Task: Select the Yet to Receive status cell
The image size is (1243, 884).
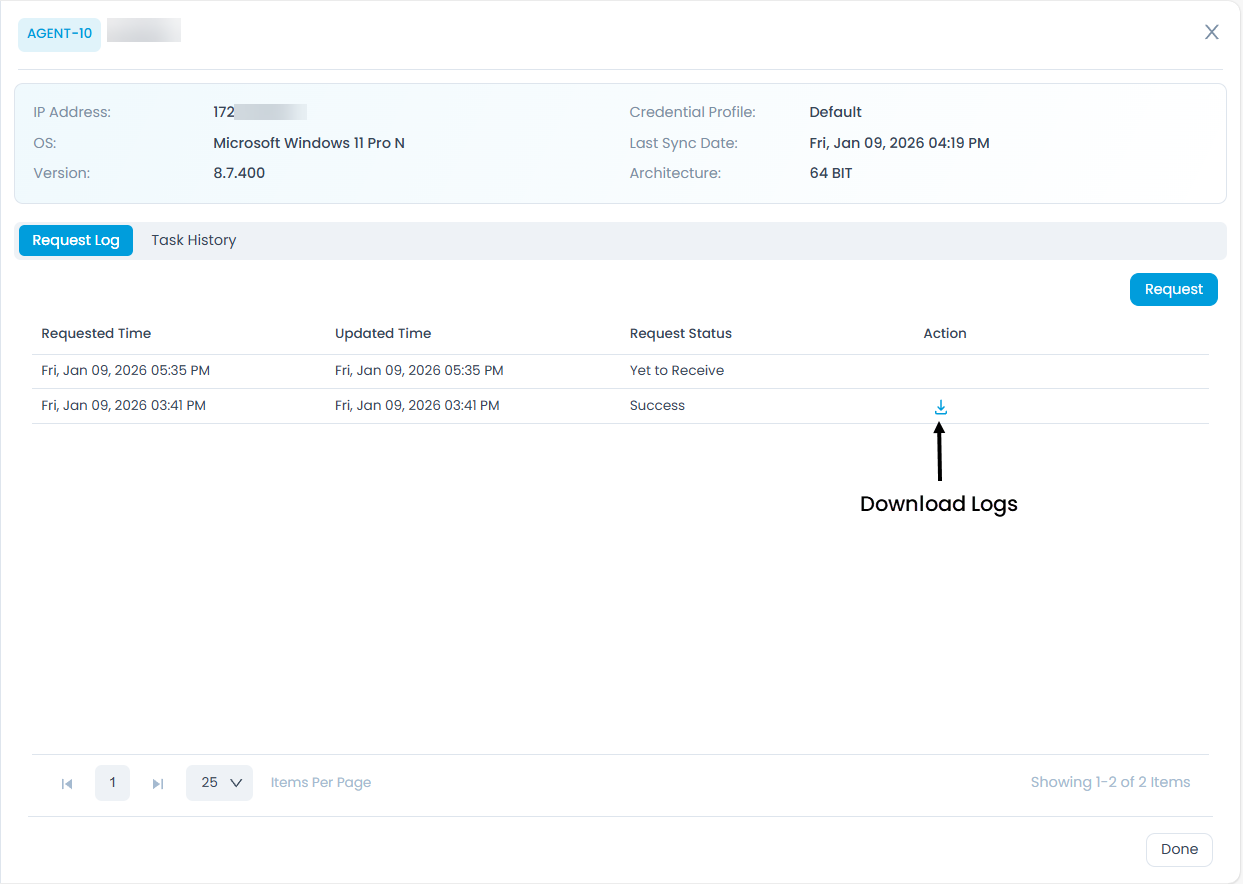Action: 676,370
